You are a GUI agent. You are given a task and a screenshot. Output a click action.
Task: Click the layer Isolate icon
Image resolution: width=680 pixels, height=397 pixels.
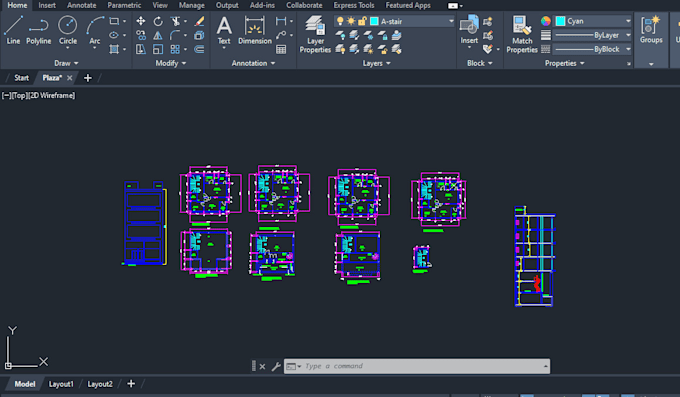[x=354, y=35]
